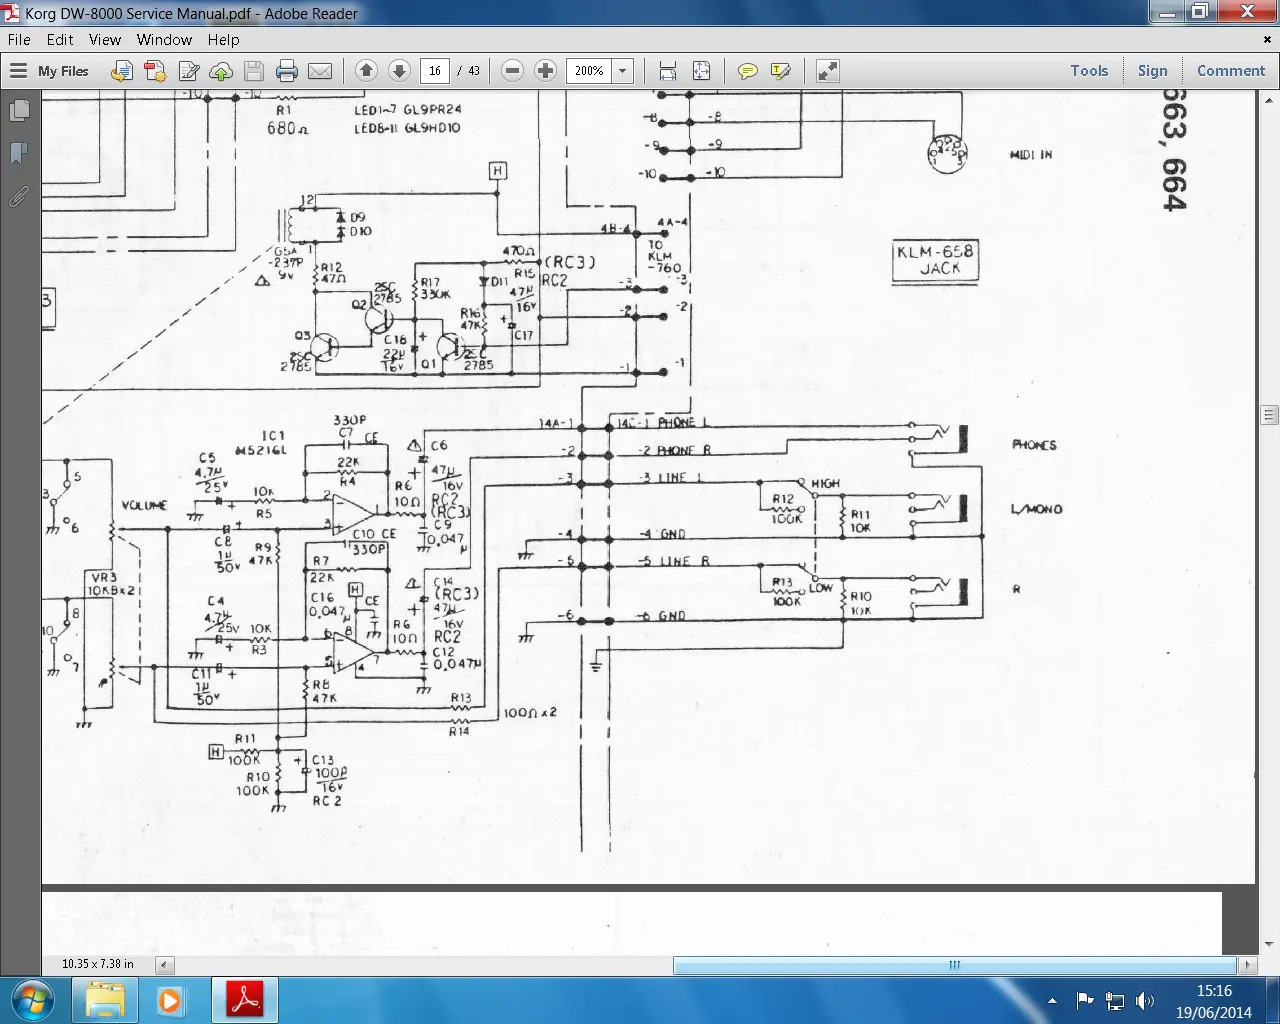
Task: Open File Explorer from the taskbar
Action: pyautogui.click(x=105, y=1000)
